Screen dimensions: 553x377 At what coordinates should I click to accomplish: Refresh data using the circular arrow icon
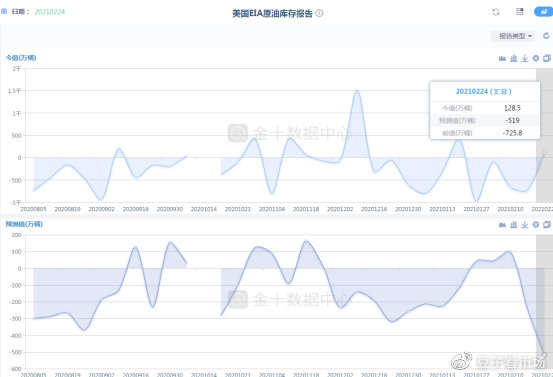pos(546,36)
